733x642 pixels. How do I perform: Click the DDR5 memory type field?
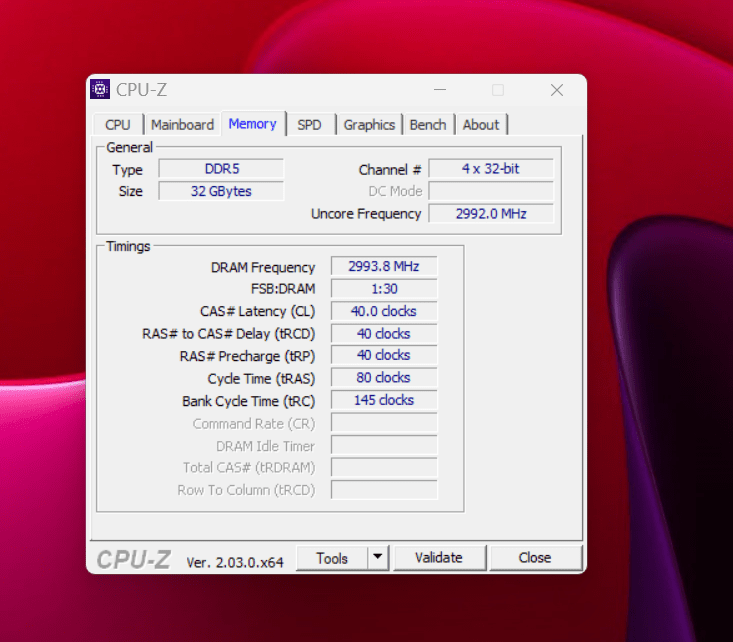(221, 168)
